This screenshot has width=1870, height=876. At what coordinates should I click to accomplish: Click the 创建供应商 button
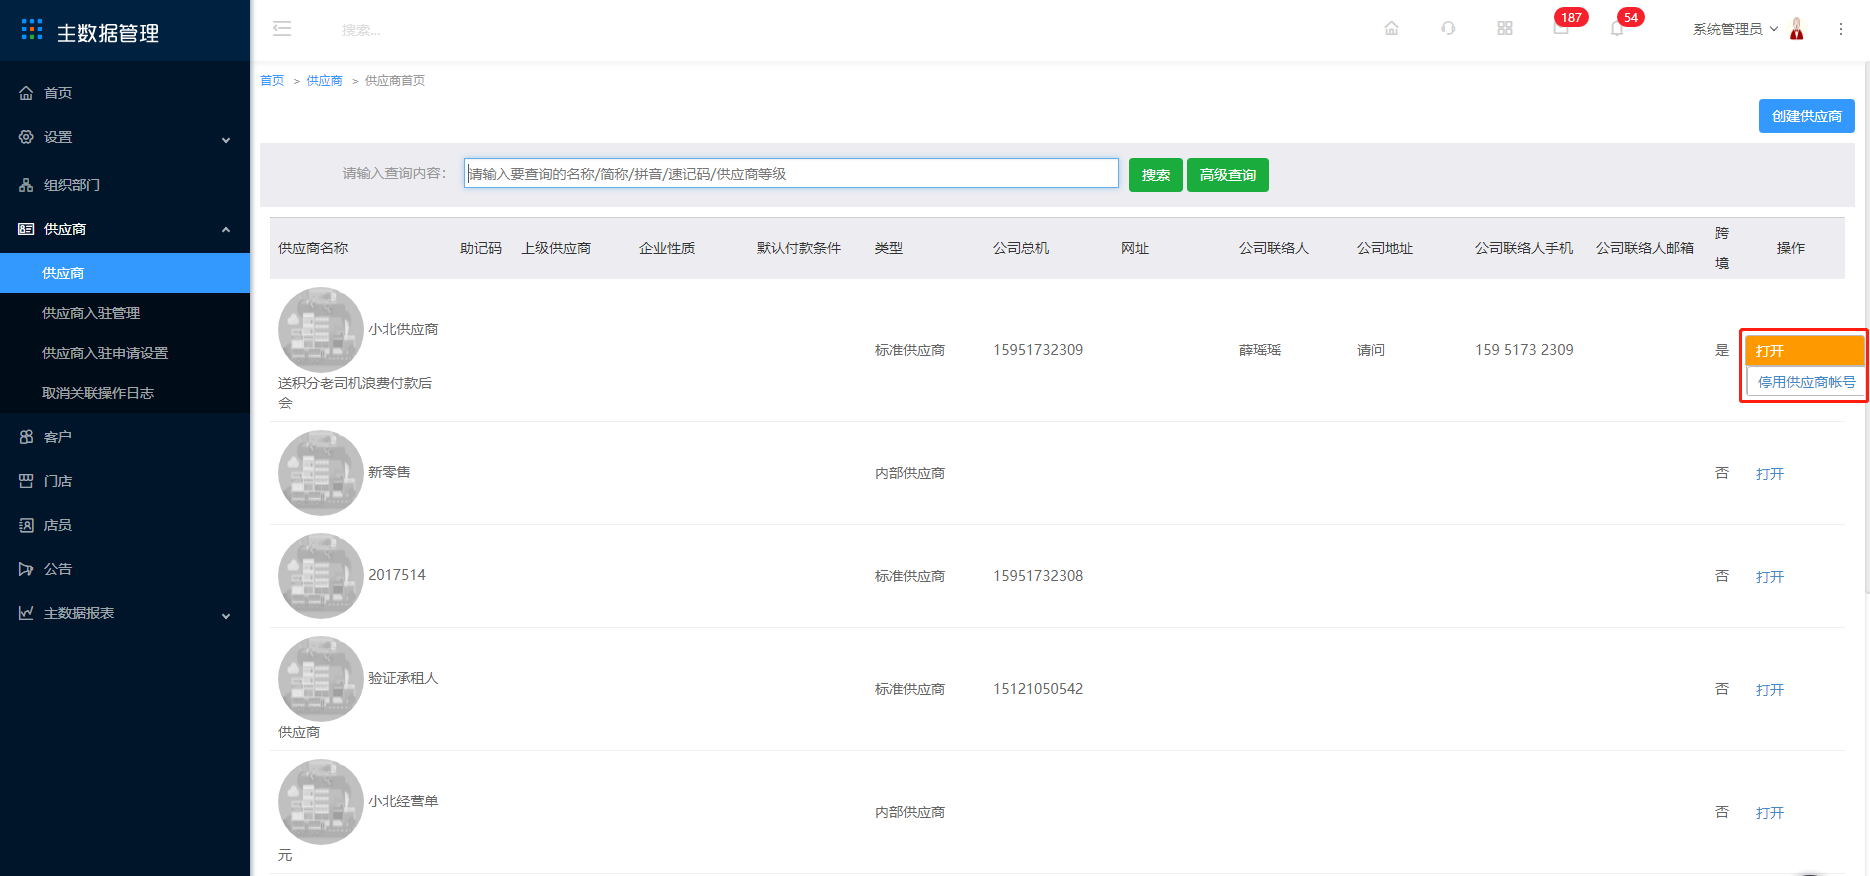click(1807, 116)
